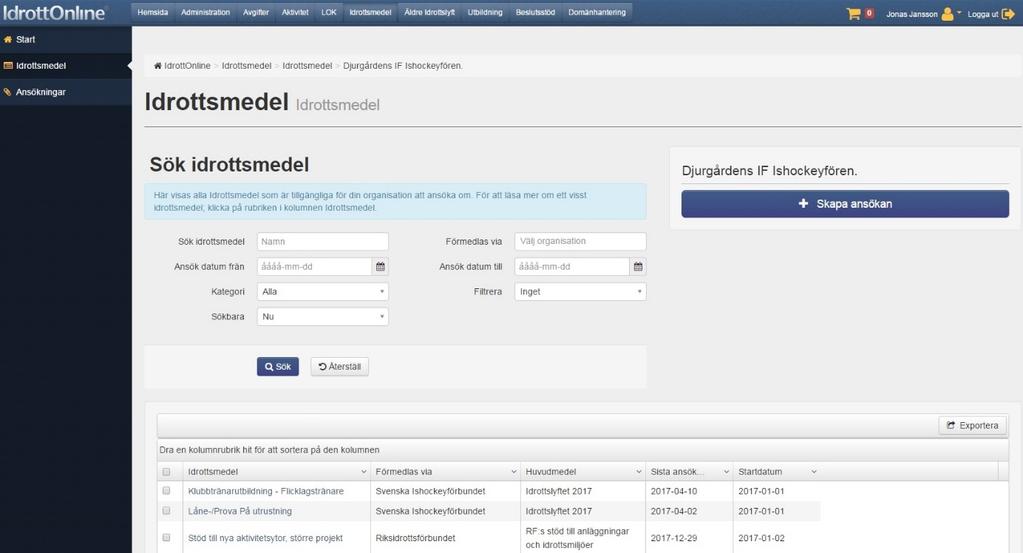Expand the Huvudmedel column header menu arrow
Image resolution: width=1023 pixels, height=553 pixels.
pos(639,471)
